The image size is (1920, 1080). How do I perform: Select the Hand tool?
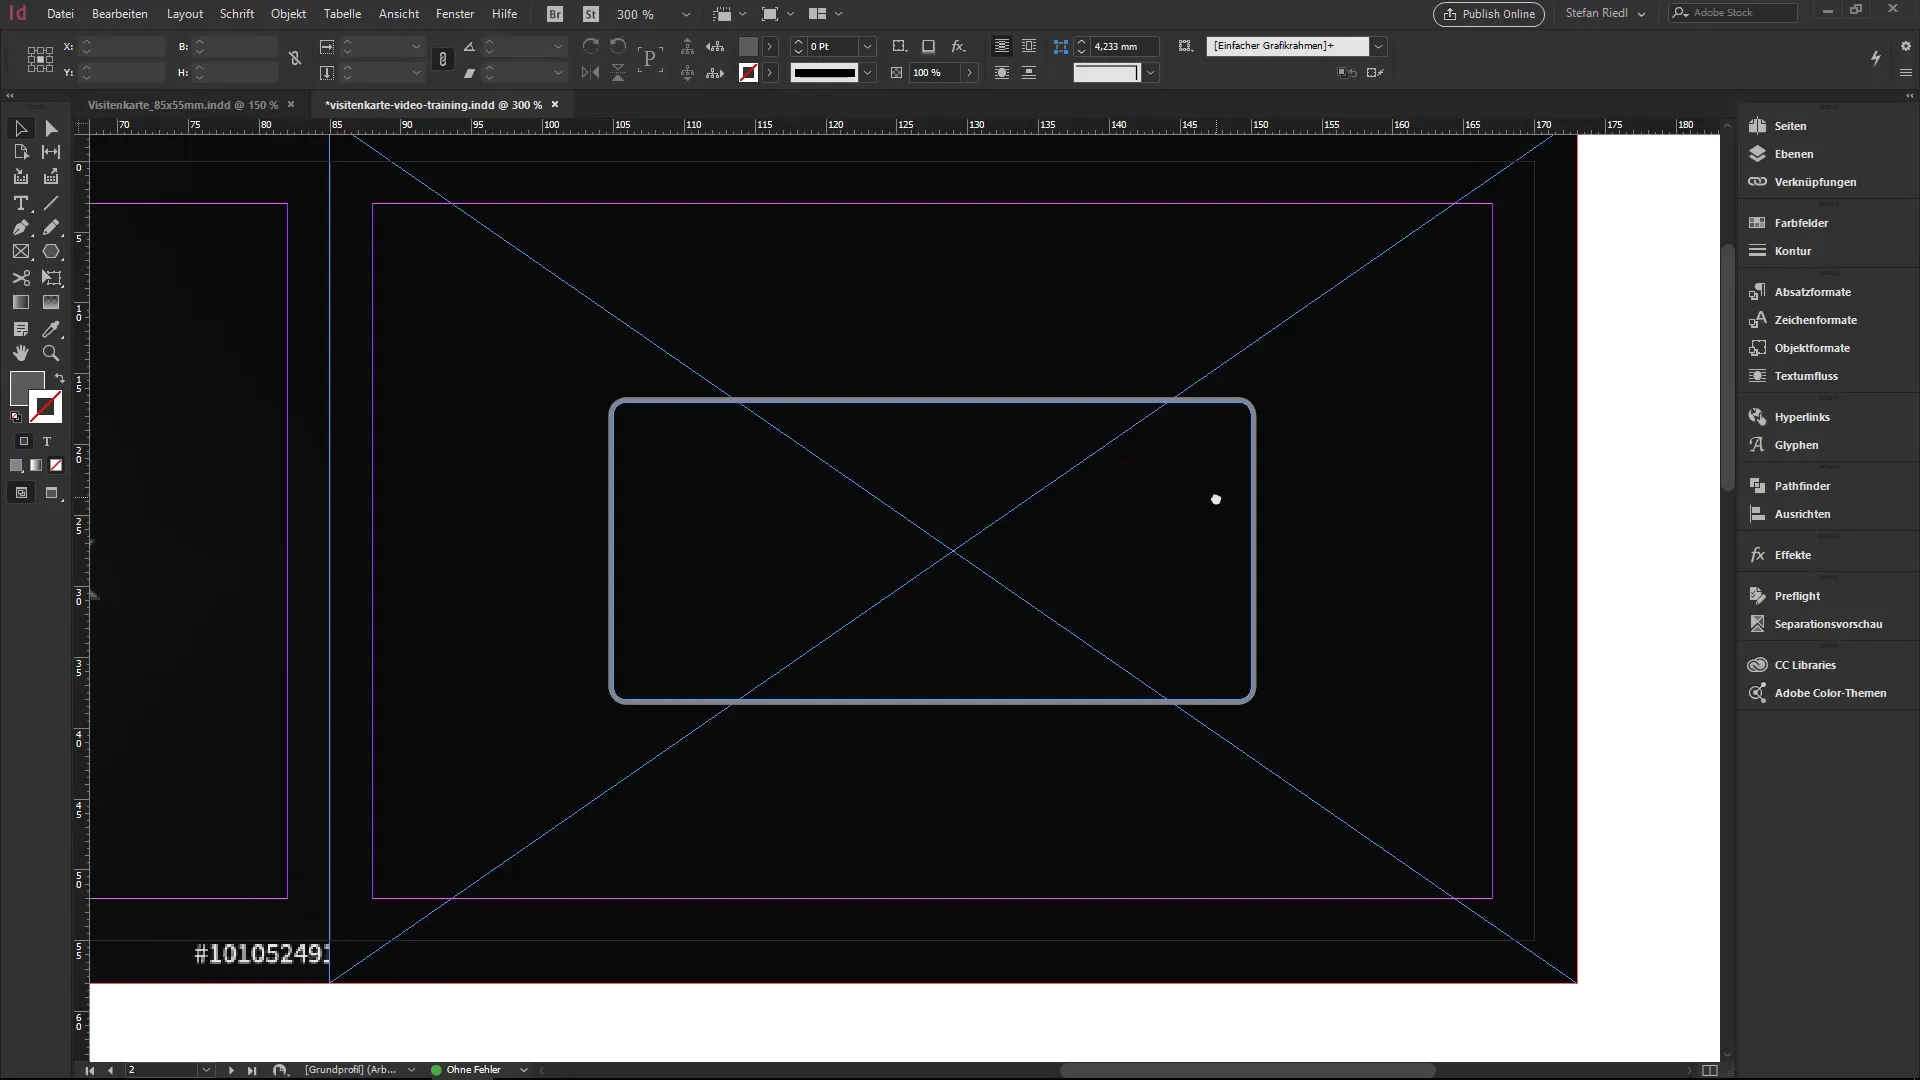click(x=20, y=353)
